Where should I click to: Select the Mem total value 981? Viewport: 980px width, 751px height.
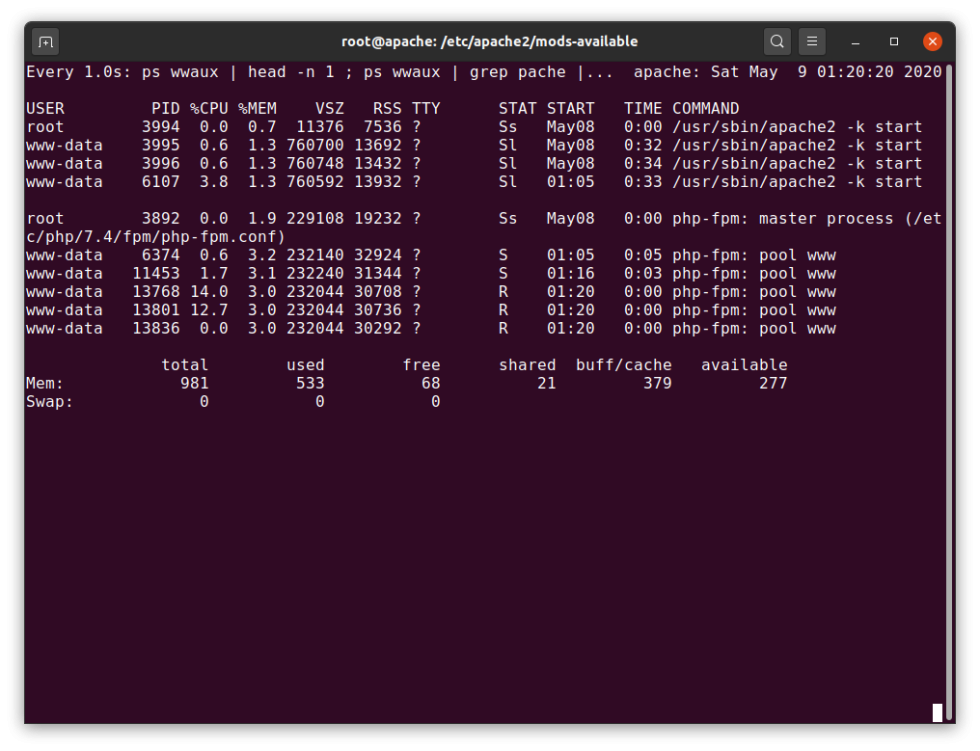point(195,383)
